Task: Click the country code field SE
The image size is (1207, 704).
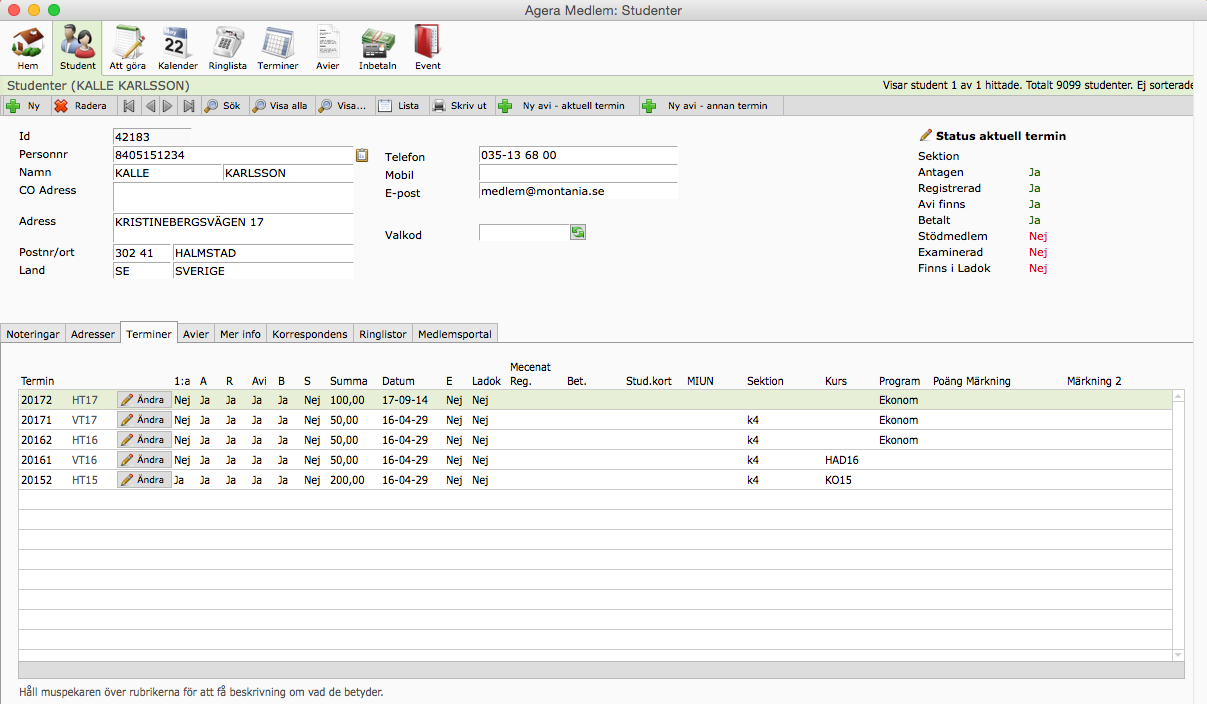Action: coord(142,271)
